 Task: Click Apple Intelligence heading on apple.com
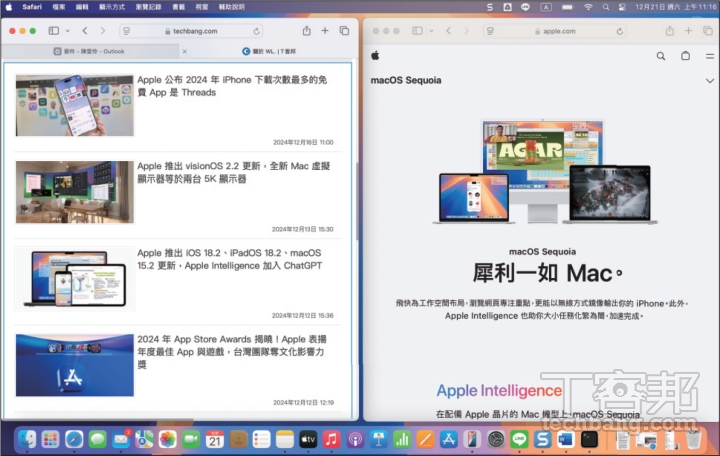coord(499,390)
